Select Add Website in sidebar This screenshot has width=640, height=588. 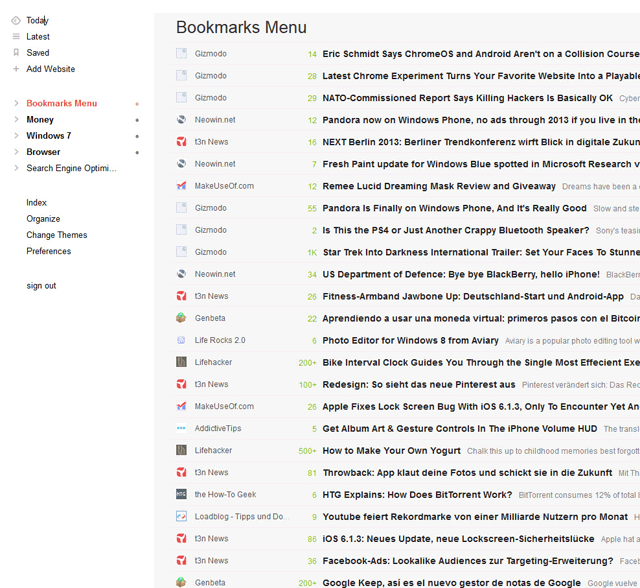51,69
